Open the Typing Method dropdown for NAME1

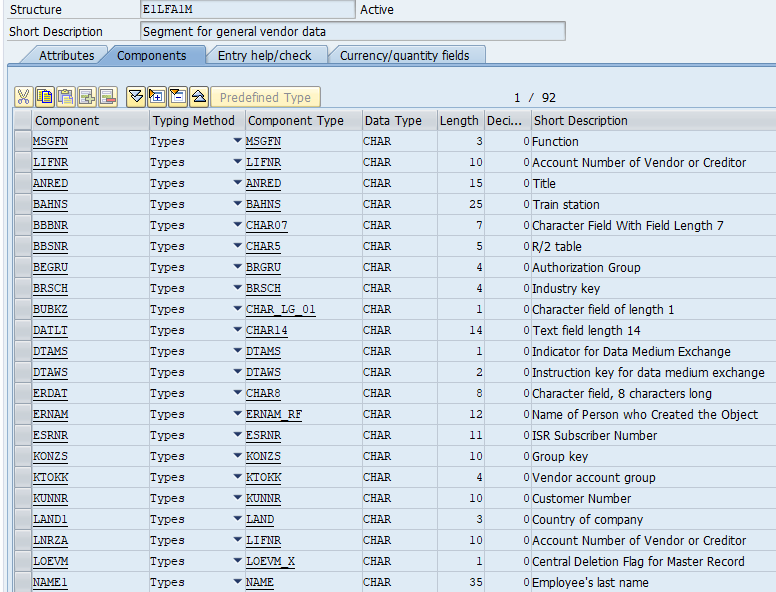pos(237,582)
